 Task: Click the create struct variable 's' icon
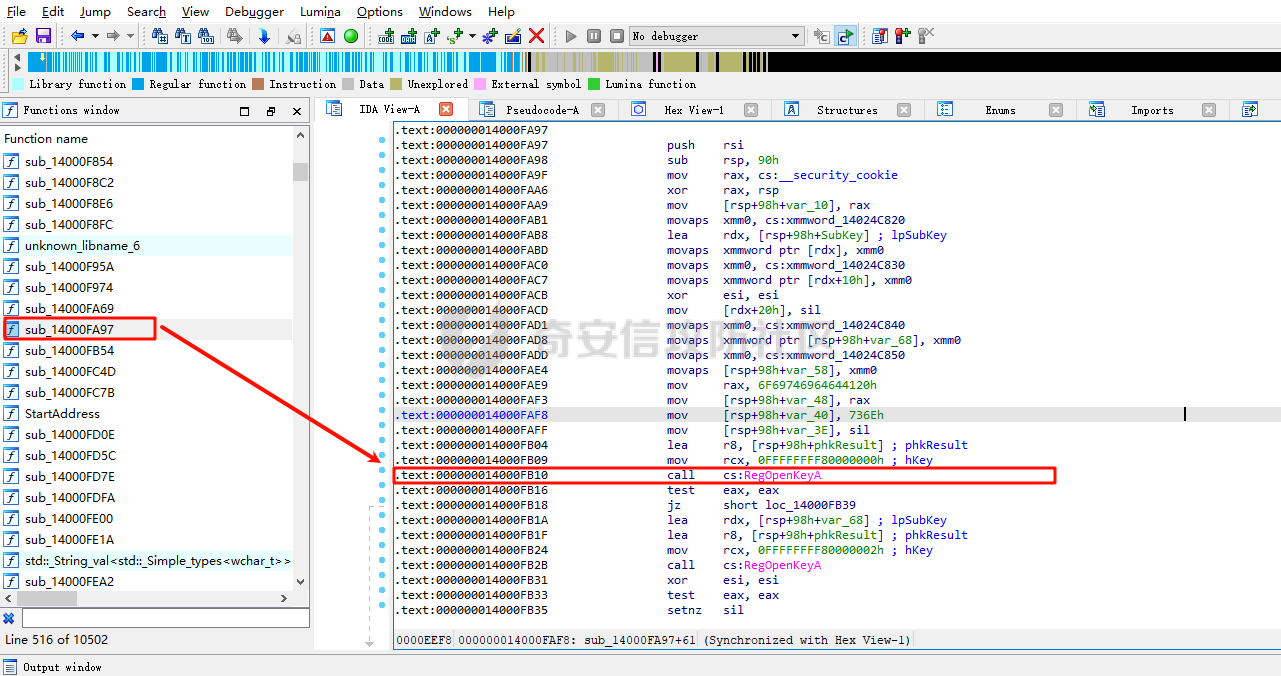pos(455,36)
